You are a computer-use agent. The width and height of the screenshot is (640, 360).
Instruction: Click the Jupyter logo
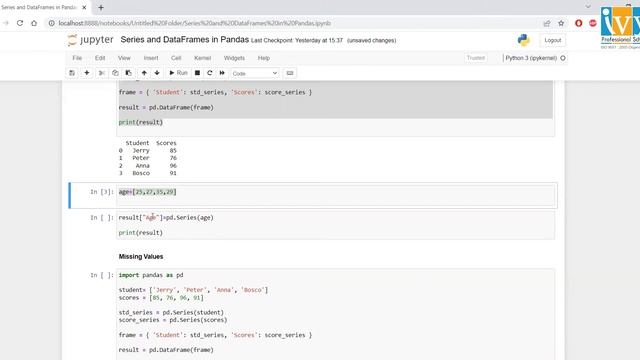(x=91, y=40)
